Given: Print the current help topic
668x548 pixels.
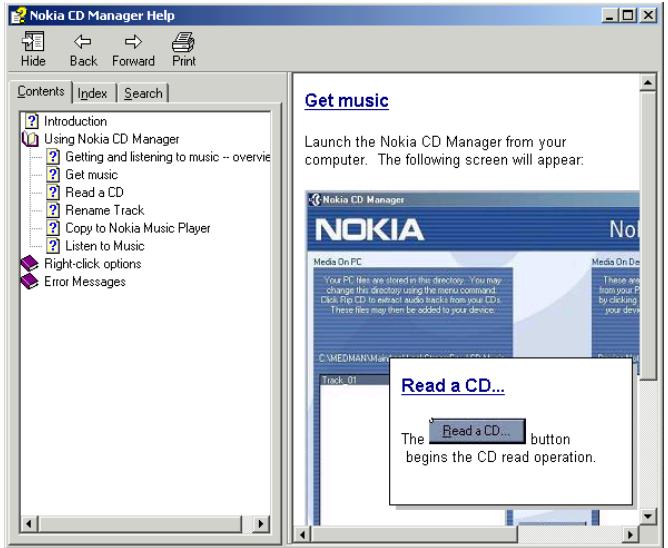Looking at the screenshot, I should 184,42.
